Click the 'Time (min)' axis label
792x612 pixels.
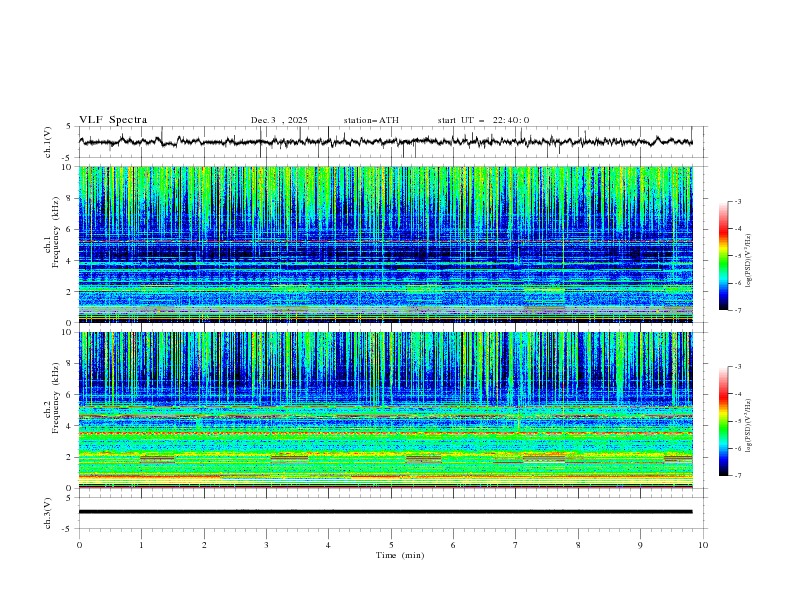400,555
